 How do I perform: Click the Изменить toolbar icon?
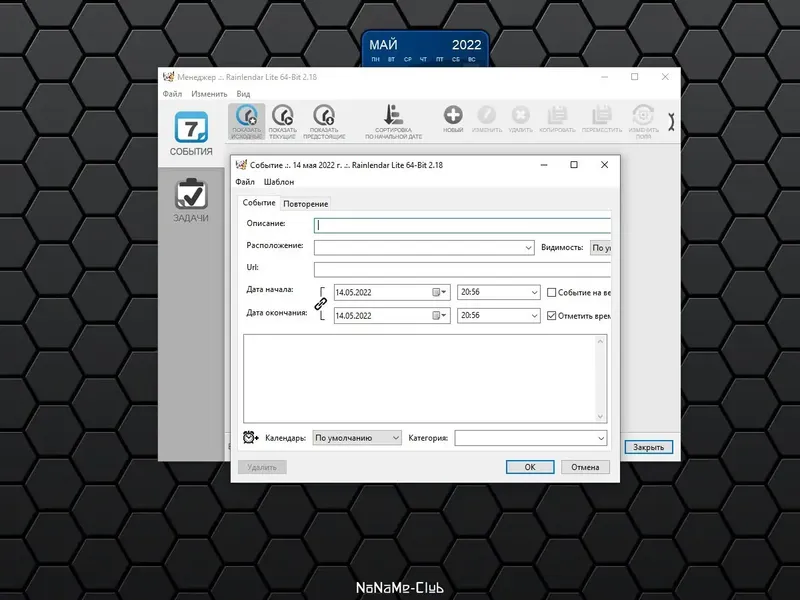pyautogui.click(x=487, y=119)
